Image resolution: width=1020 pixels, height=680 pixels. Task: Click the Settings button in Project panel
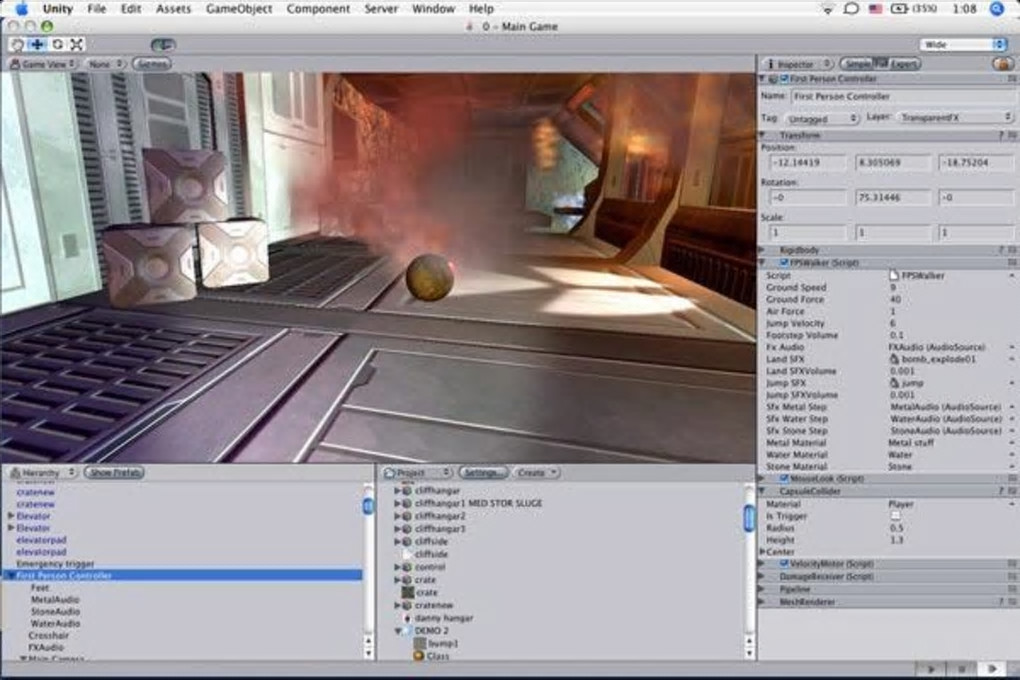point(483,472)
